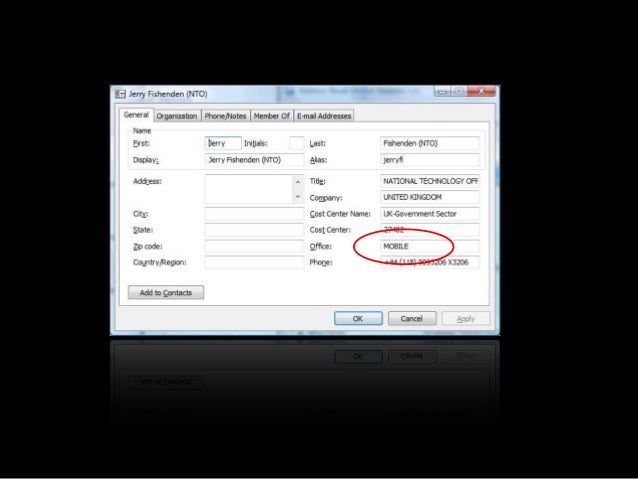Click the Cancel button
The height and width of the screenshot is (479, 638).
(x=412, y=318)
